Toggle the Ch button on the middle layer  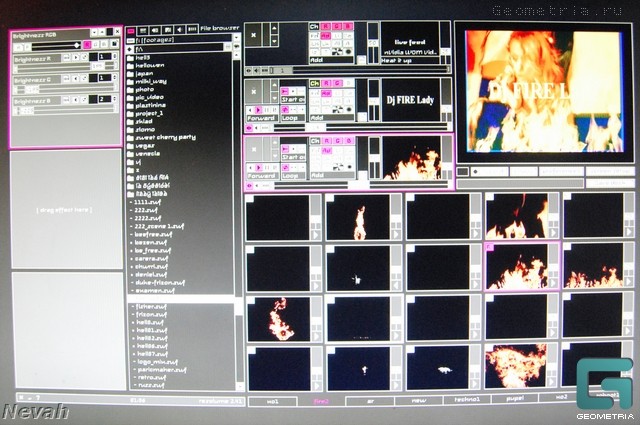(314, 84)
